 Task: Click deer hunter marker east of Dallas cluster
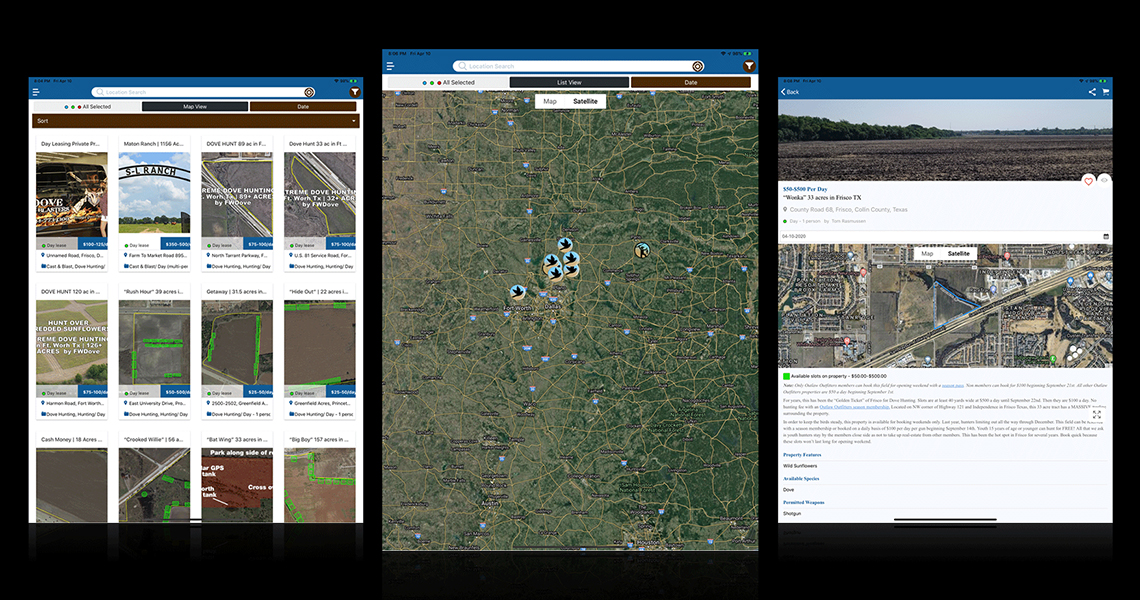point(641,251)
